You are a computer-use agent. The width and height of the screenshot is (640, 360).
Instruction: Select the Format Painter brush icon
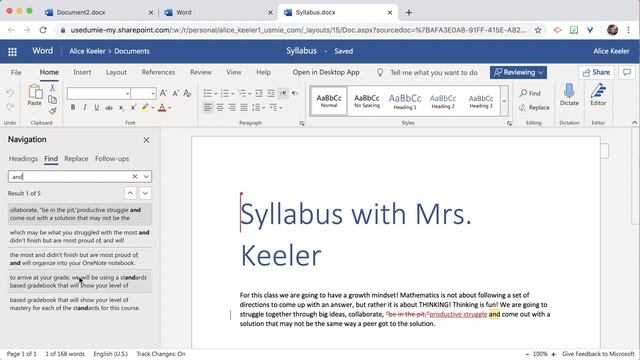(52, 111)
